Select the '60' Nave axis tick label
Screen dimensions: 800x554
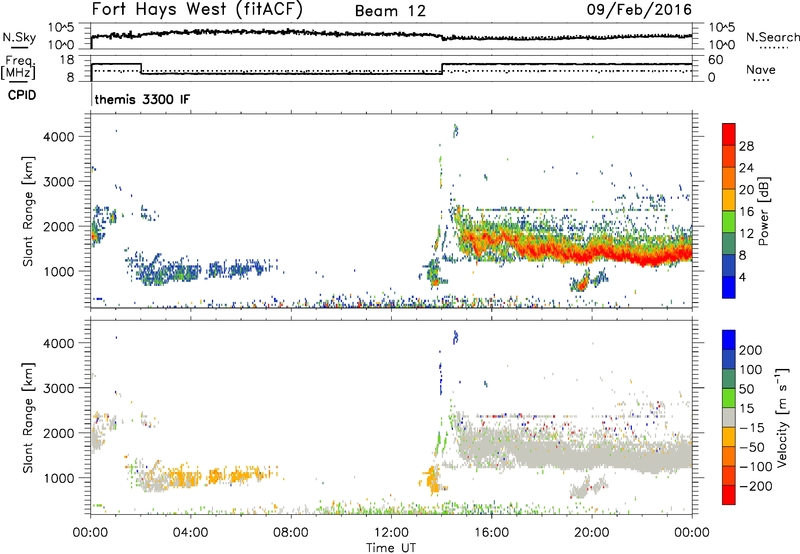(715, 60)
